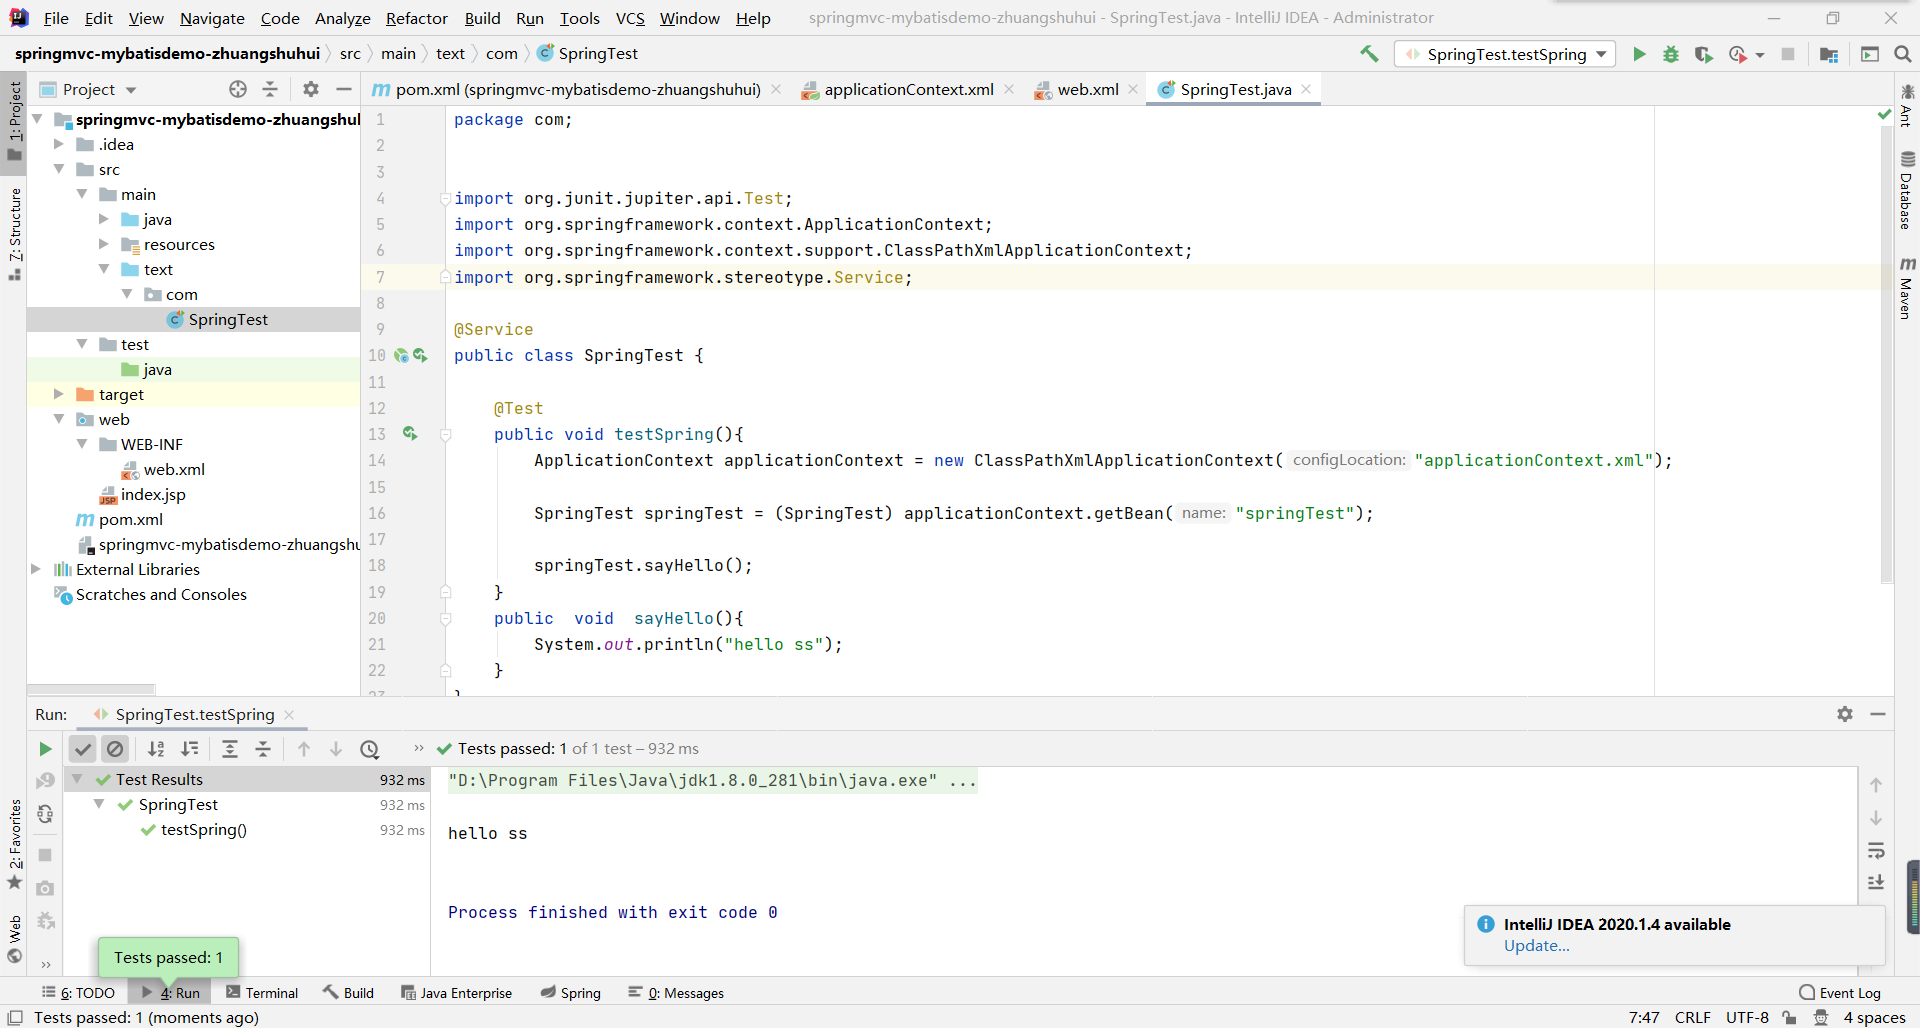Open the Java Enterprise tool window
Viewport: 1920px width, 1028px height.
coord(456,993)
